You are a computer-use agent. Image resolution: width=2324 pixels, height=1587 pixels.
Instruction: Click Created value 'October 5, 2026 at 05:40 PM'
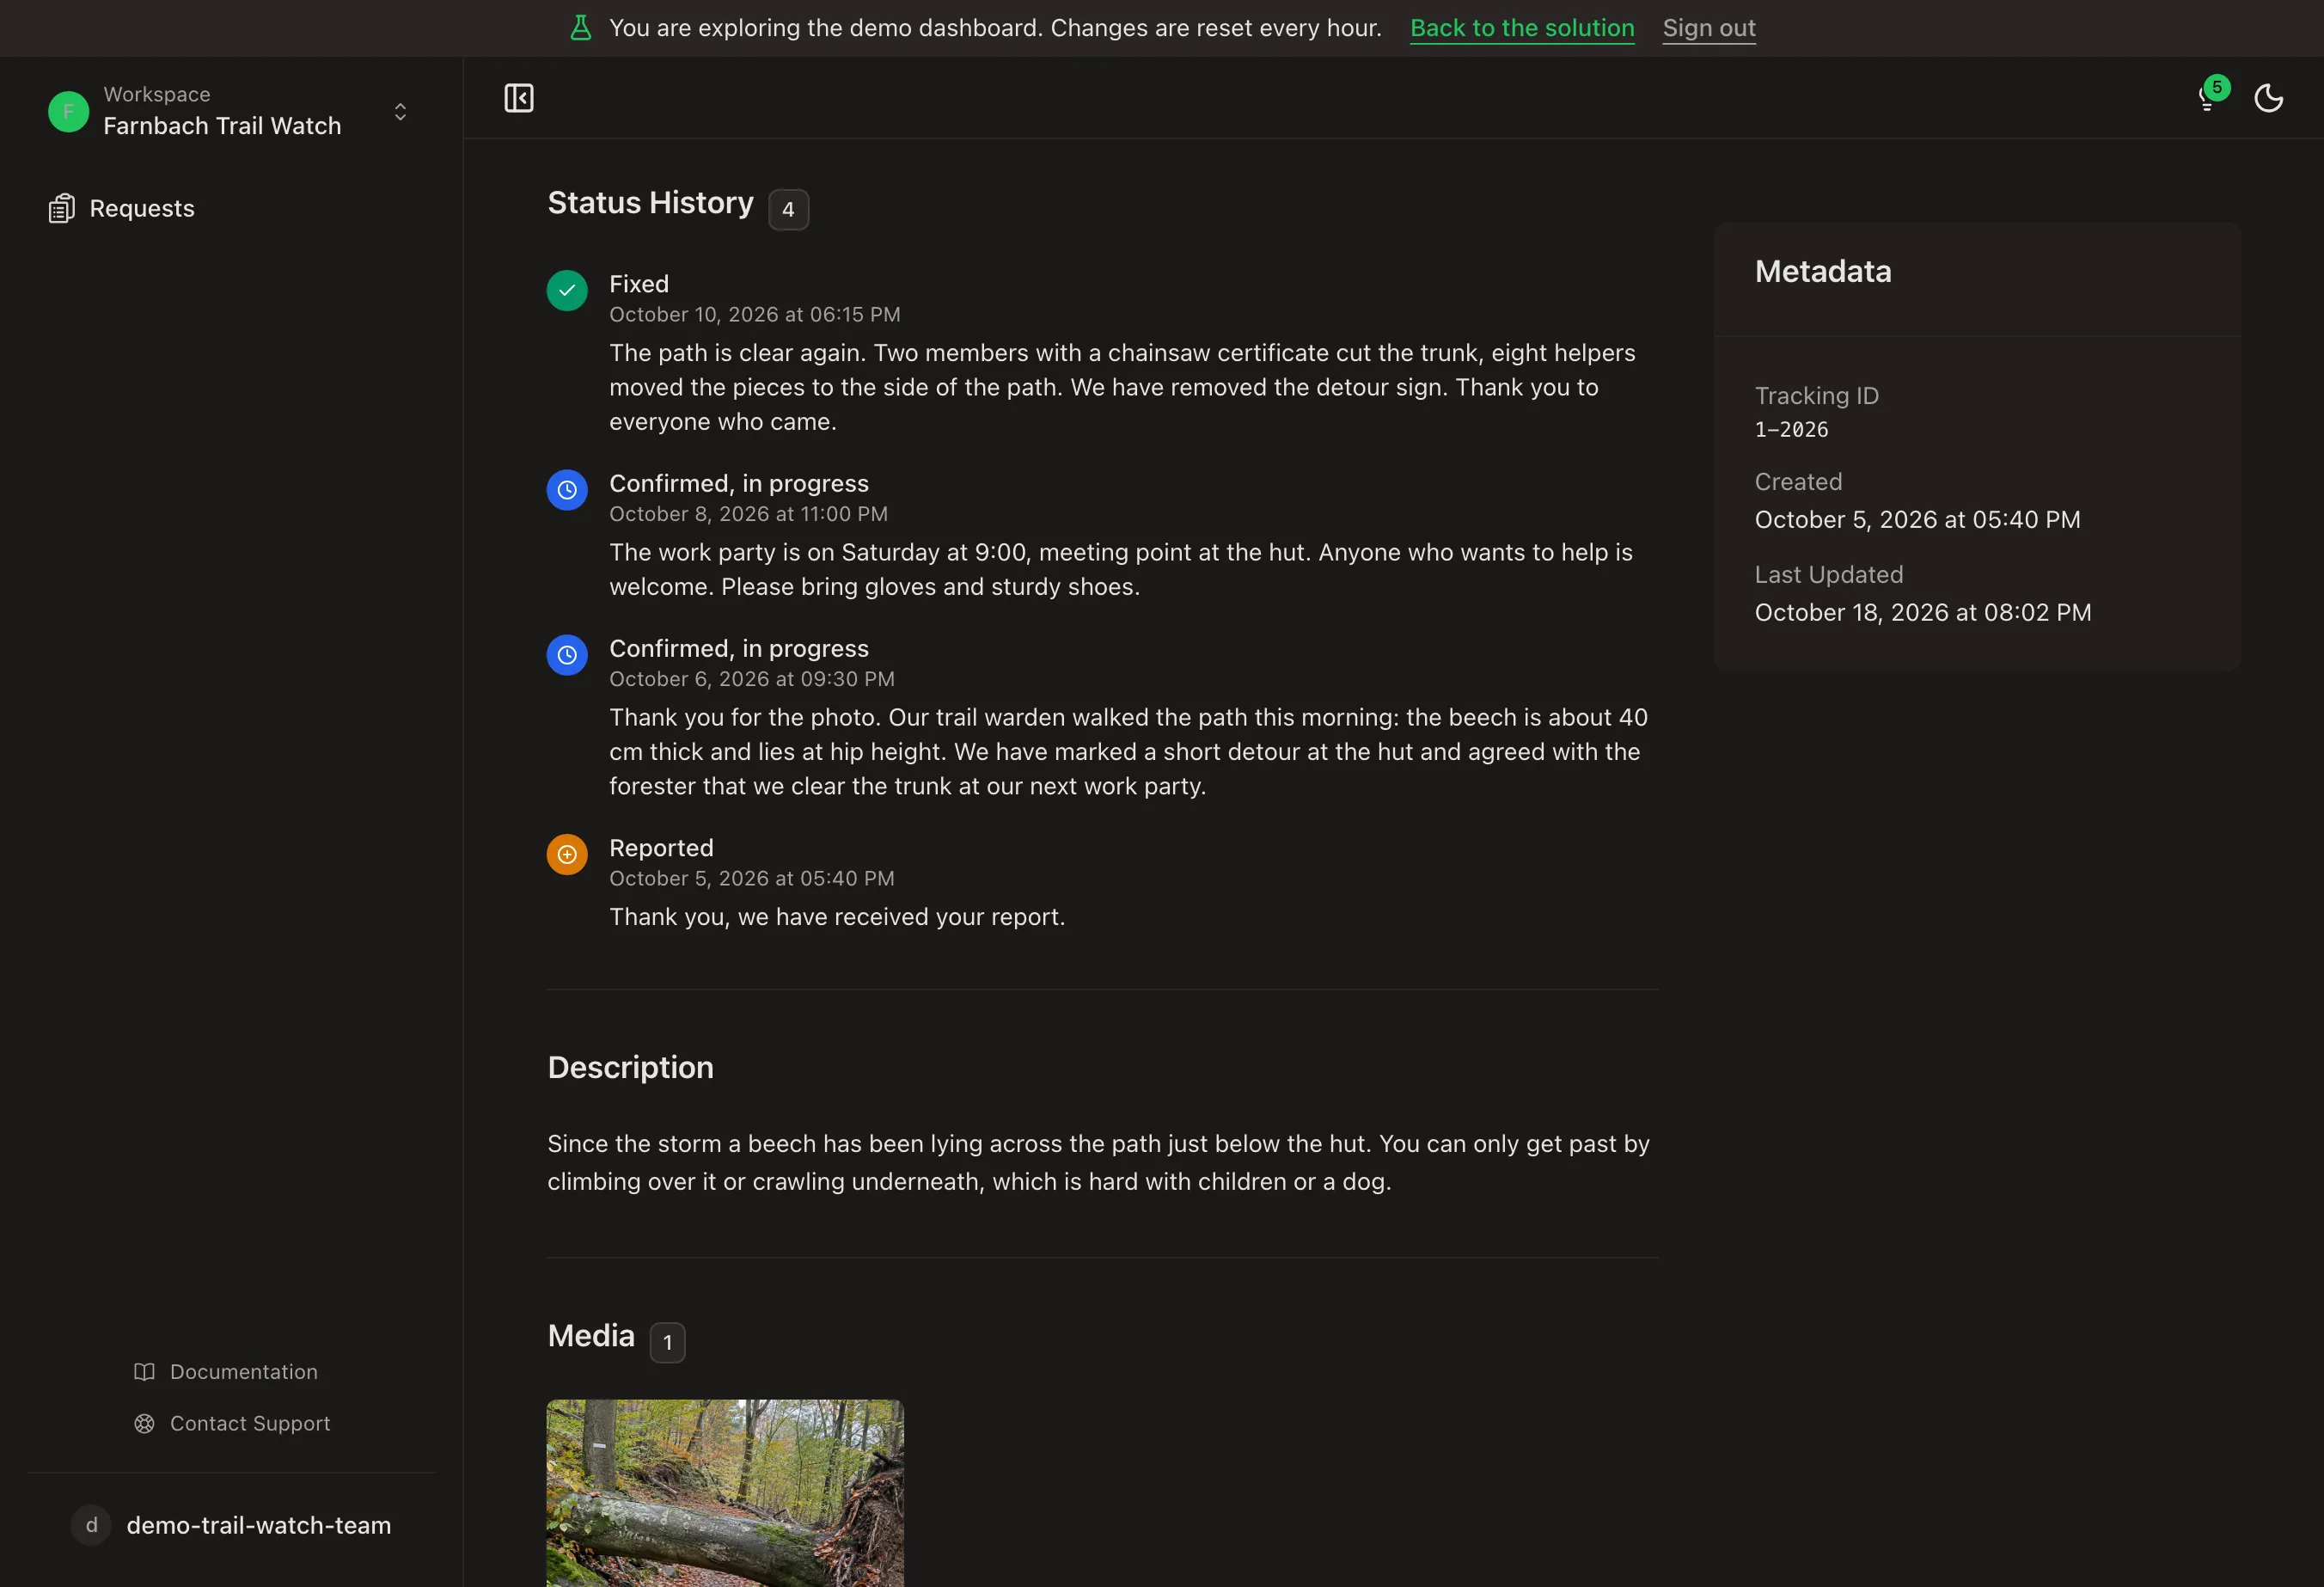1917,519
